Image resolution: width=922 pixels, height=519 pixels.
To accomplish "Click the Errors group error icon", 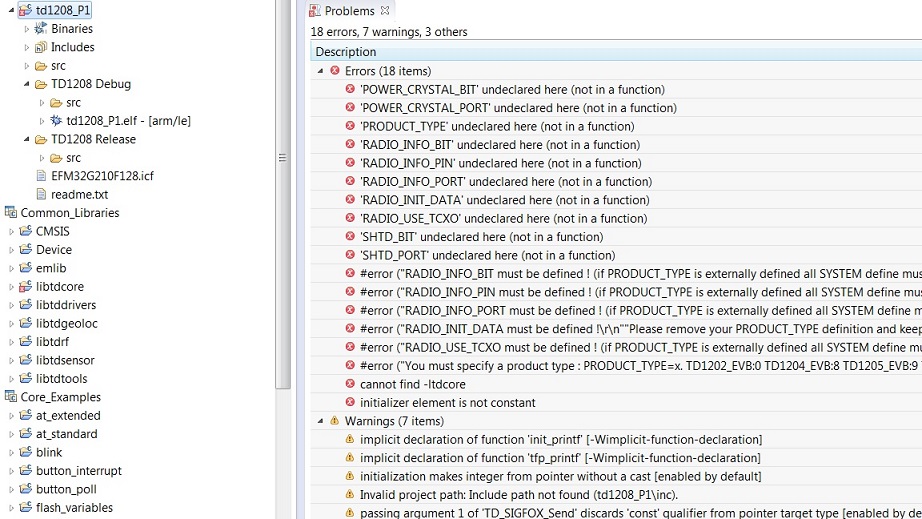I will 335,71.
